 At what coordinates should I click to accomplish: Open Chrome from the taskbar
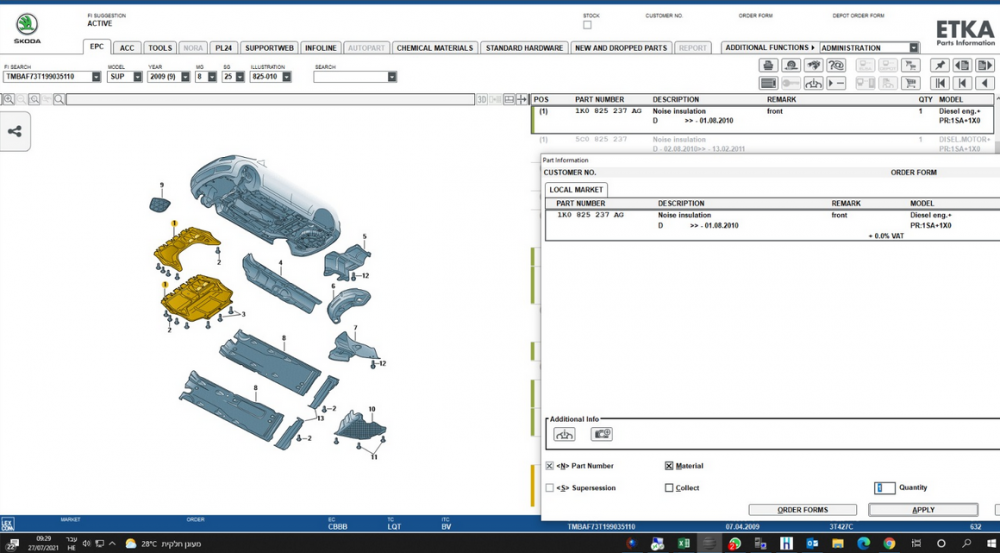(890, 543)
